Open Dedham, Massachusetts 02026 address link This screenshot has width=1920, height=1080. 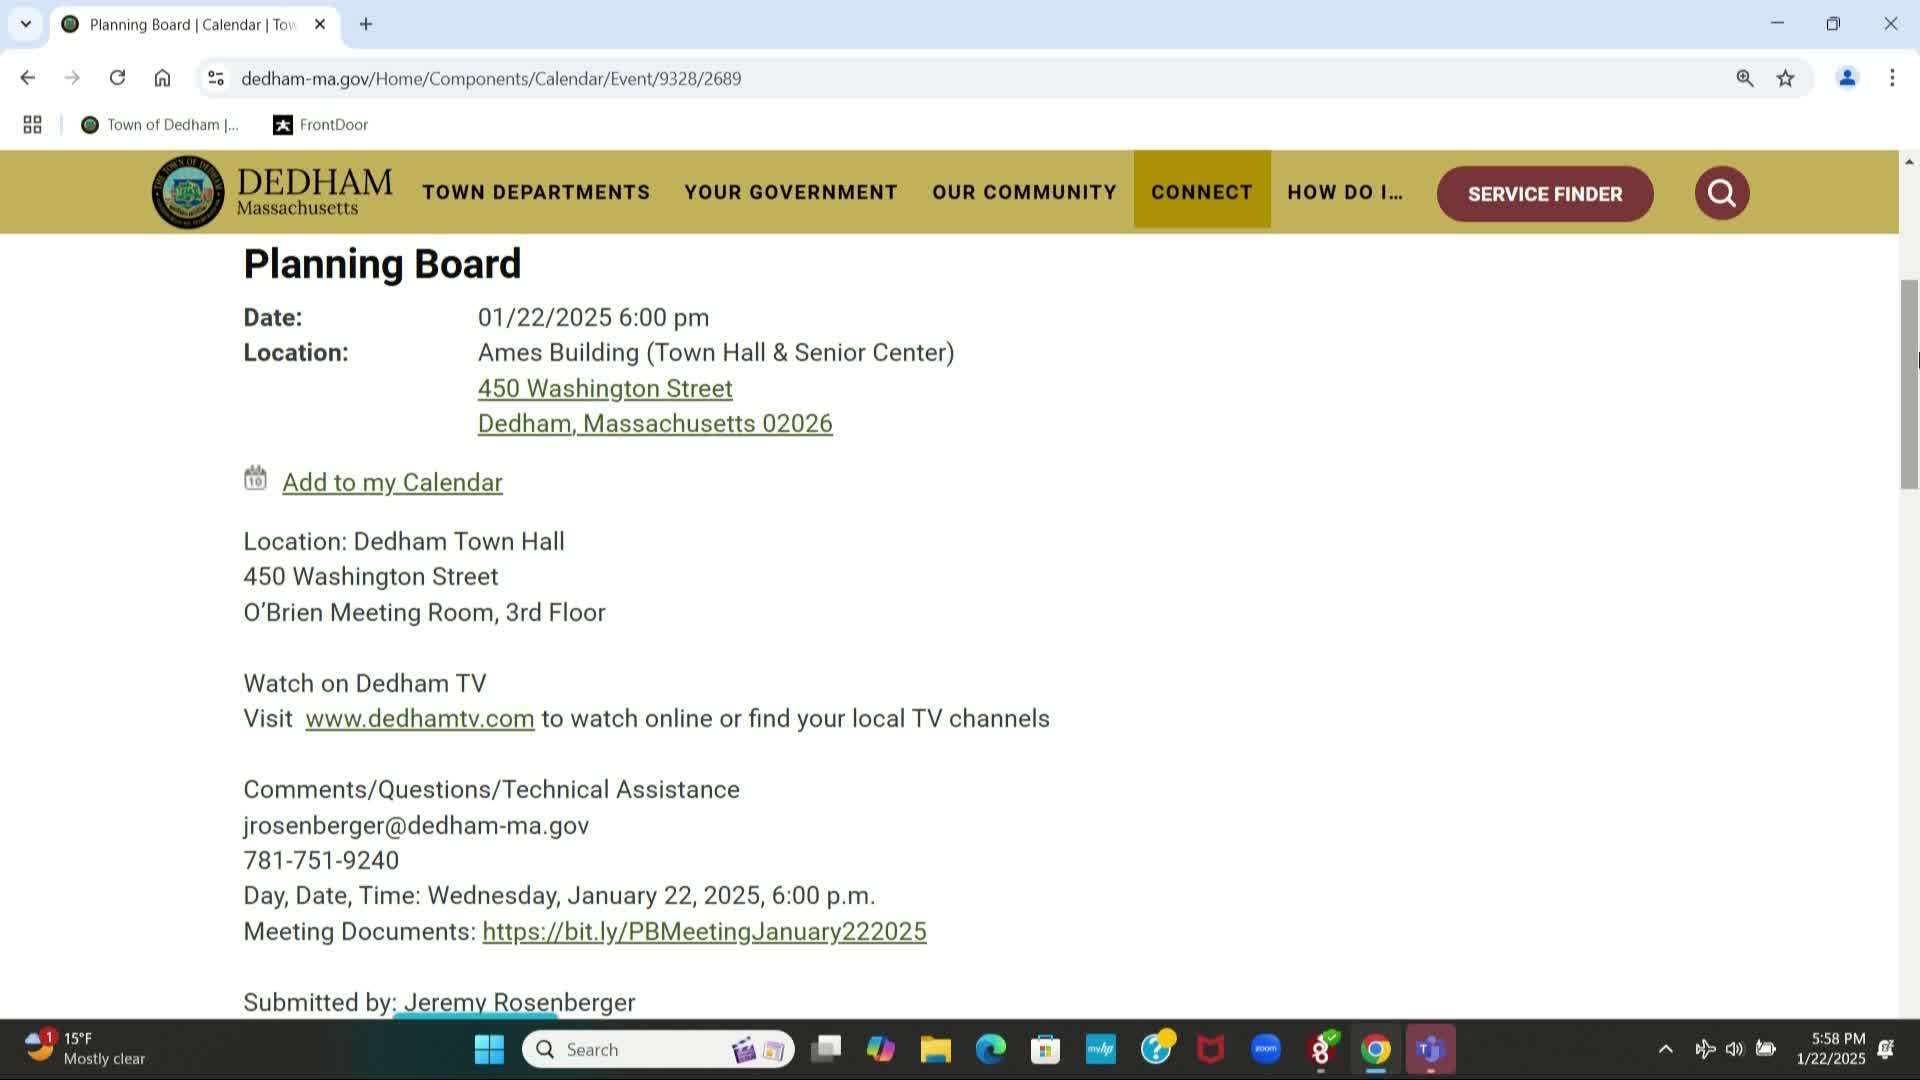coord(655,423)
